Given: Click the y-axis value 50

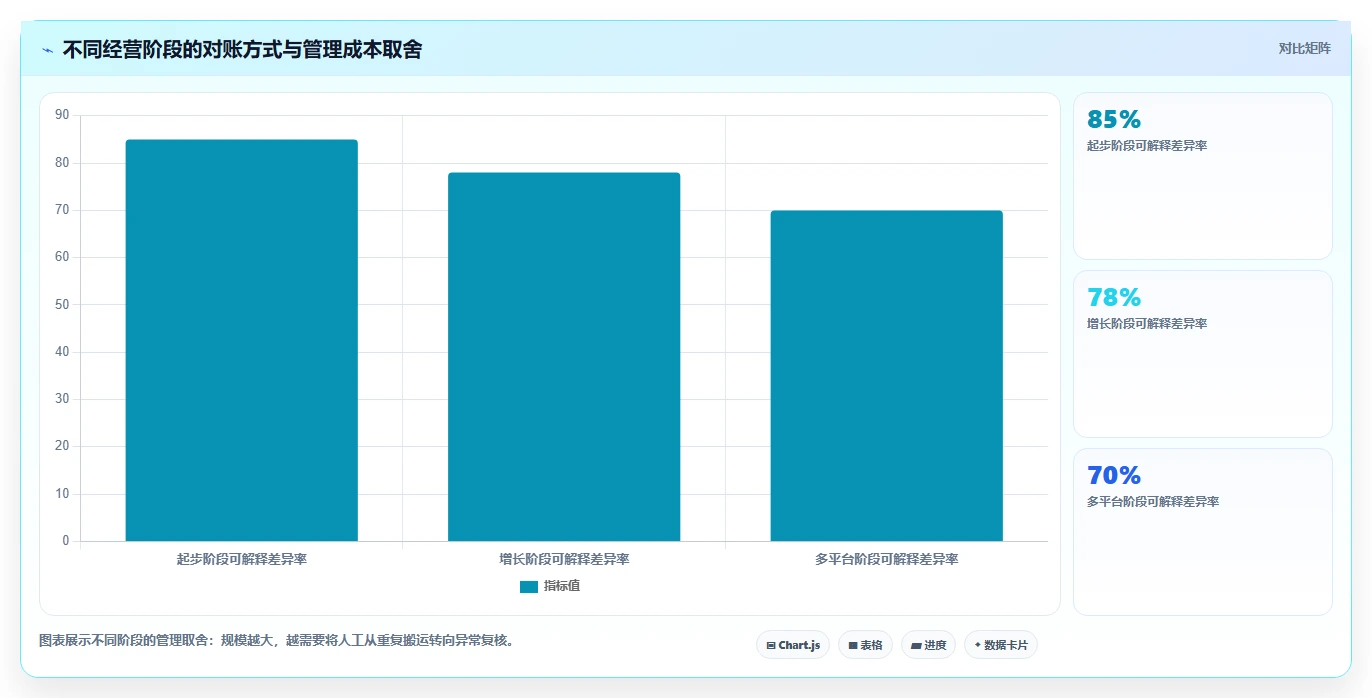Looking at the screenshot, I should tap(62, 304).
